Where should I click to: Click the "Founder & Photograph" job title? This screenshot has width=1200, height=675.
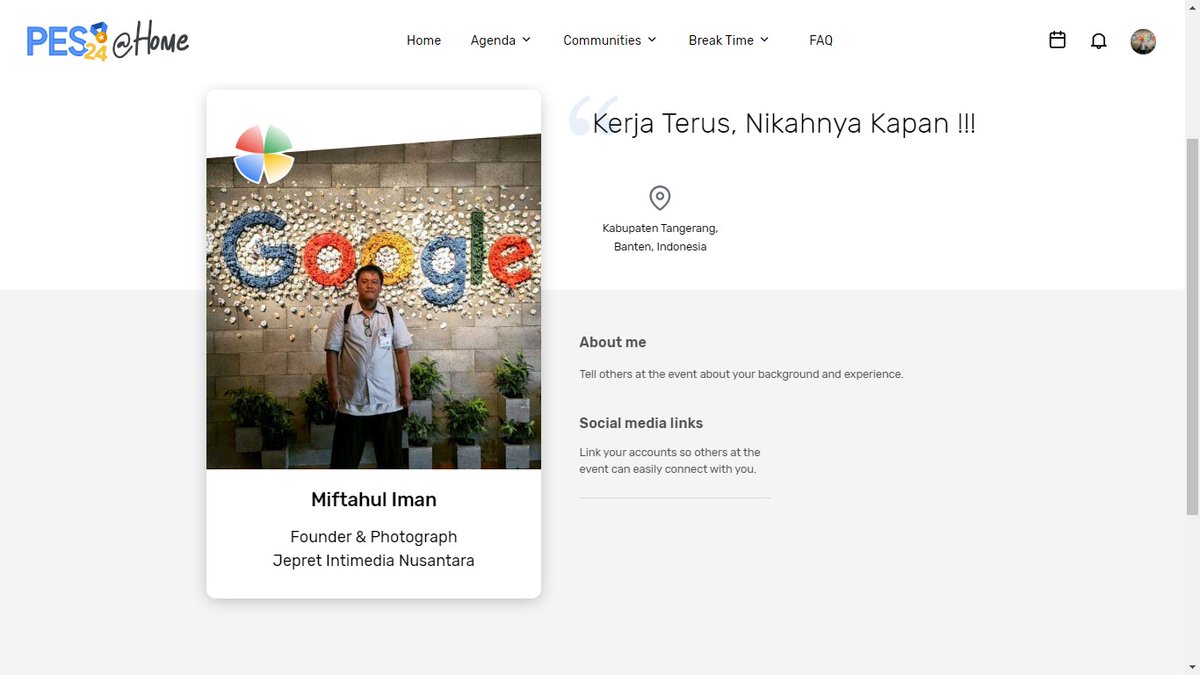click(x=374, y=537)
